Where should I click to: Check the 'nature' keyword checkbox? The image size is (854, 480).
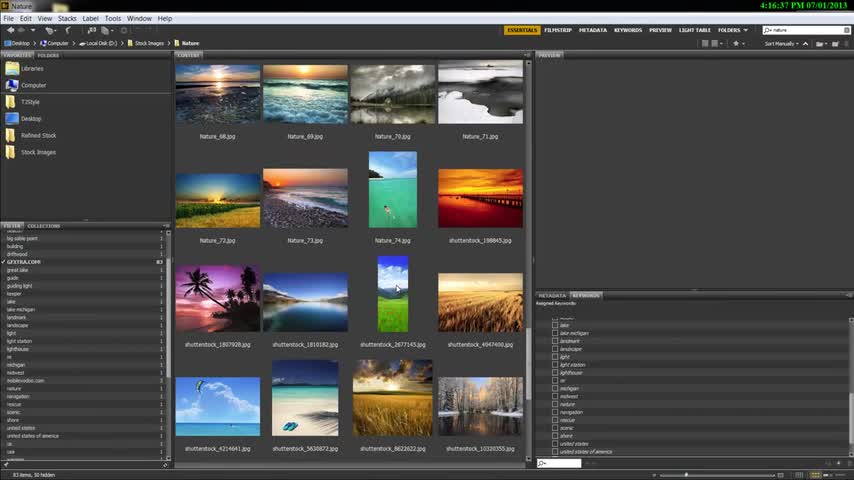pyautogui.click(x=556, y=404)
